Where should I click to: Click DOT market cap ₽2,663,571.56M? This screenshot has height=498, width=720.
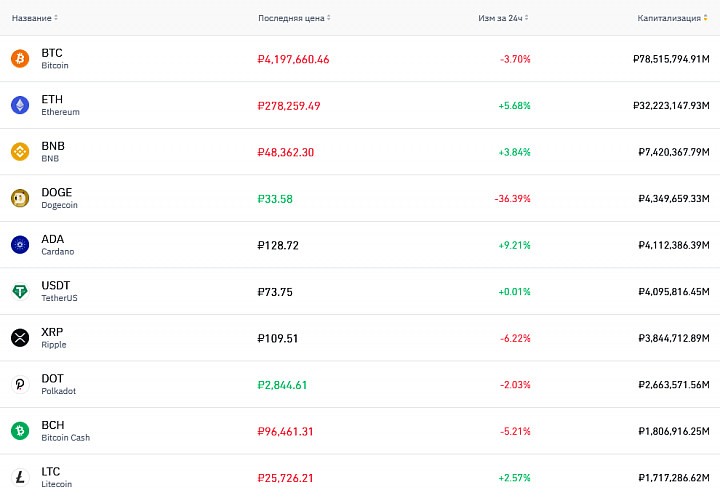pos(674,385)
